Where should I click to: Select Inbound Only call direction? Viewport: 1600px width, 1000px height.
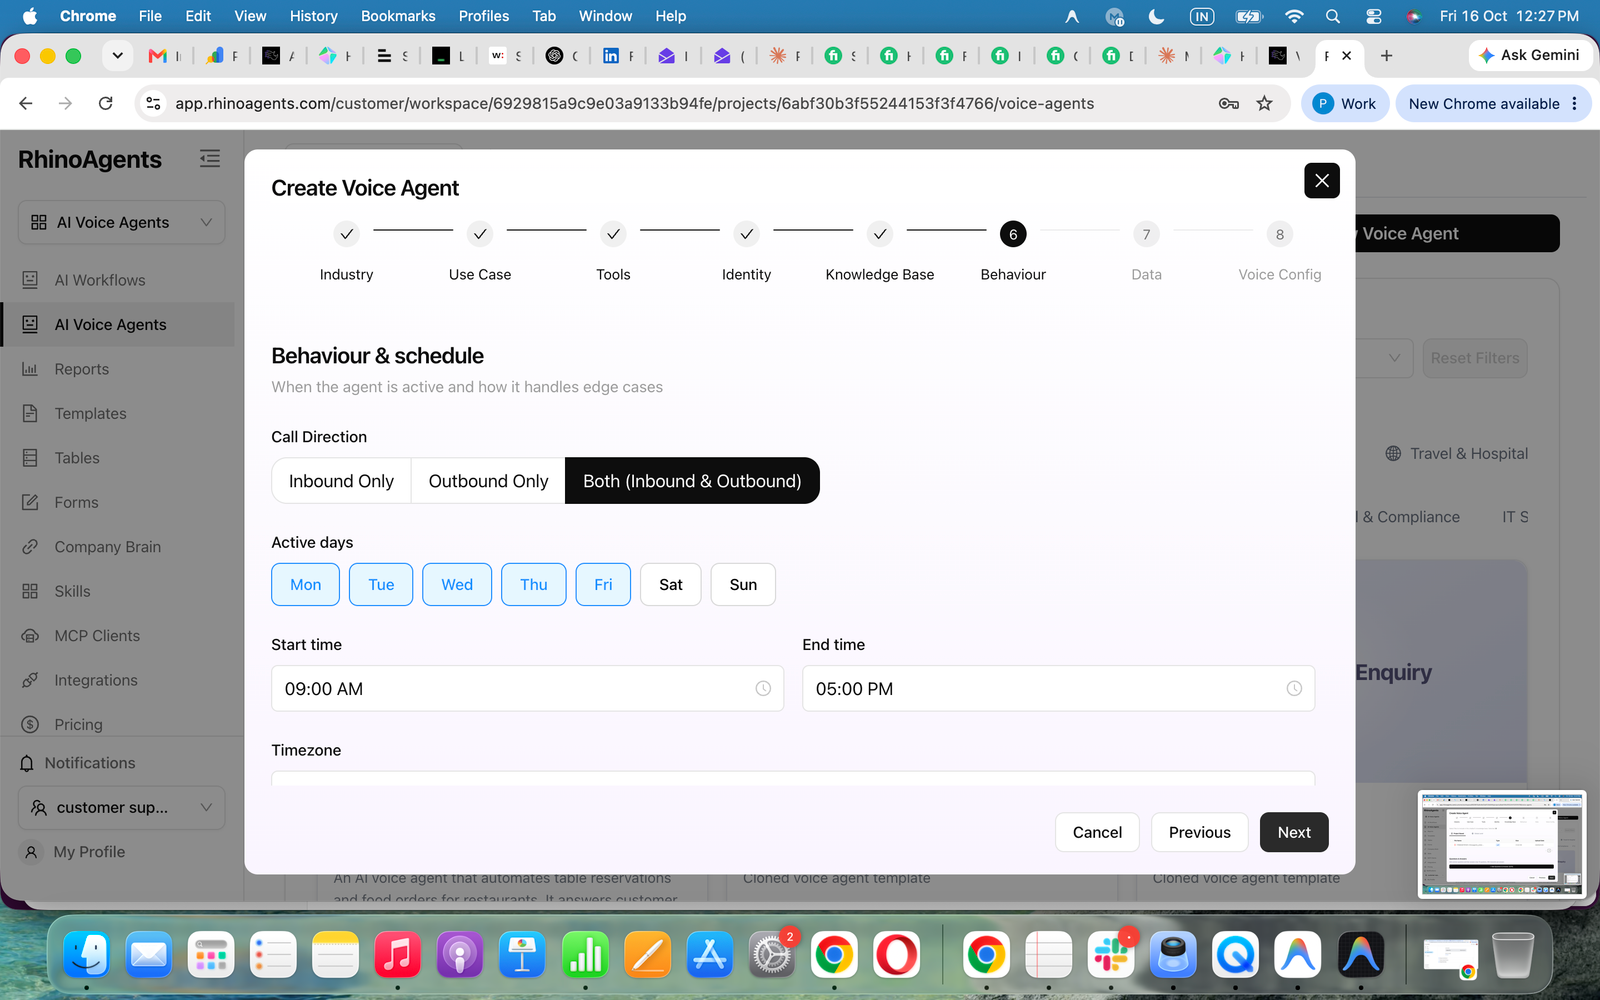coord(341,481)
